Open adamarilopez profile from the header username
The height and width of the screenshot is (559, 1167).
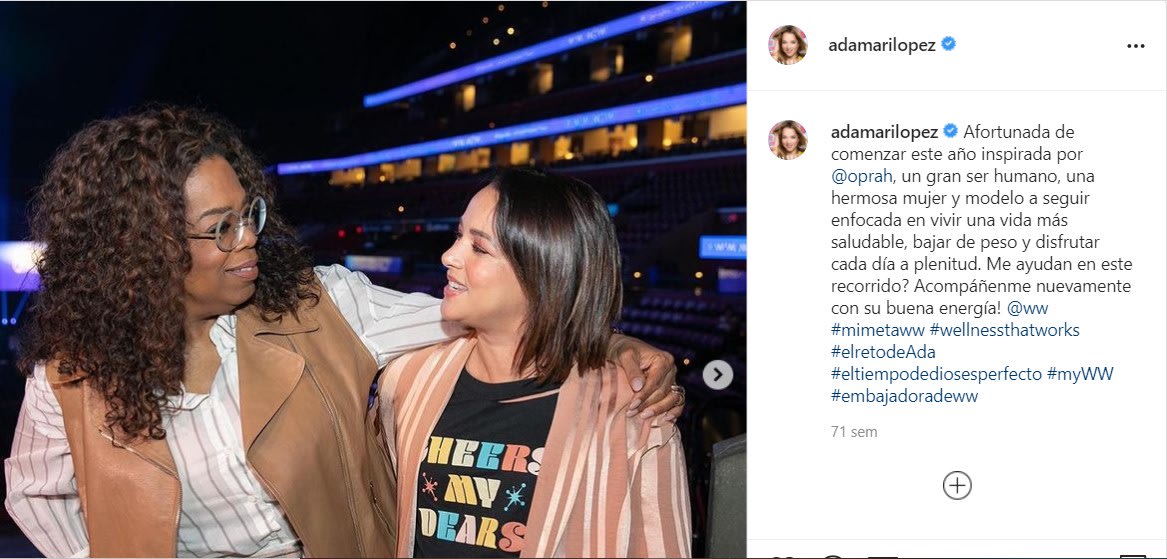click(882, 45)
